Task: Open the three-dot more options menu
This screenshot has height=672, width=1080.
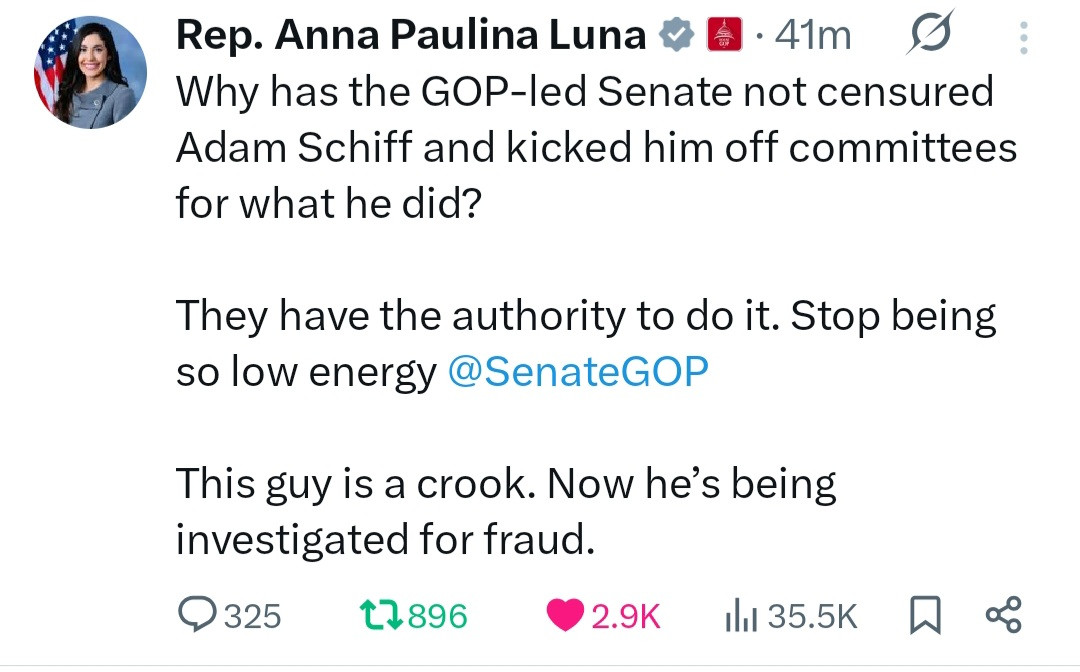Action: pyautogui.click(x=1022, y=37)
